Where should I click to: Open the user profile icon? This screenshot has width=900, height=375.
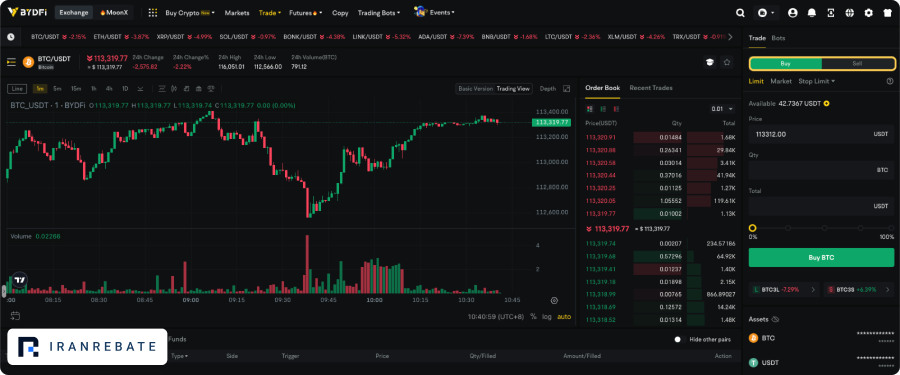tap(793, 13)
